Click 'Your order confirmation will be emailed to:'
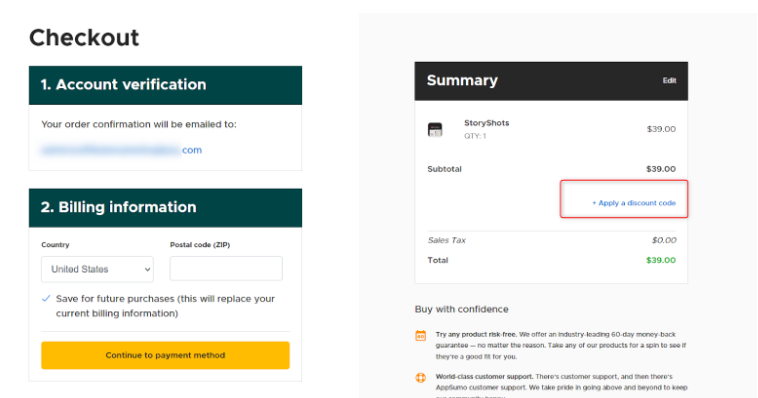The image size is (758, 398). [x=139, y=124]
